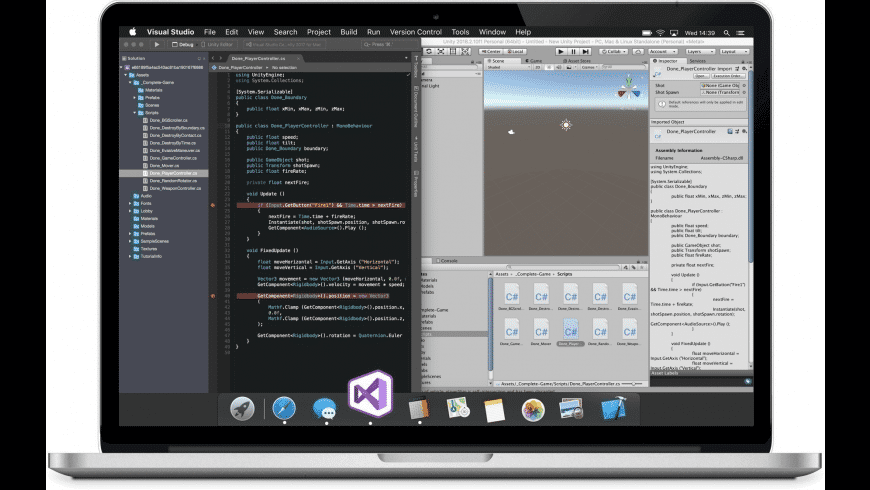The height and width of the screenshot is (490, 870).
Task: Open Gizmos dropdown in Scene view
Action: 589,67
